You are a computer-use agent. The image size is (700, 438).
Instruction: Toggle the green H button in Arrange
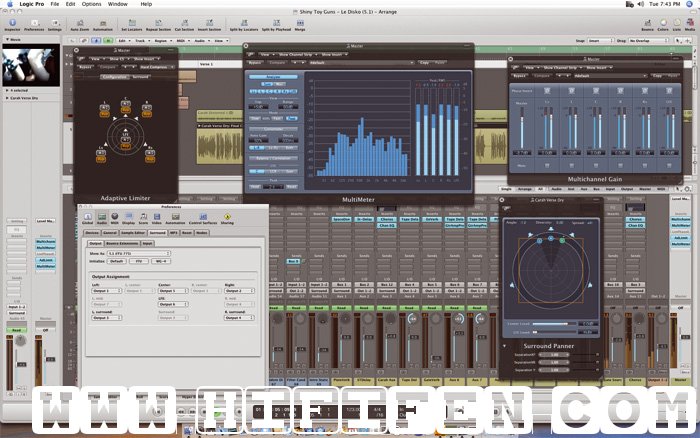(x=108, y=41)
